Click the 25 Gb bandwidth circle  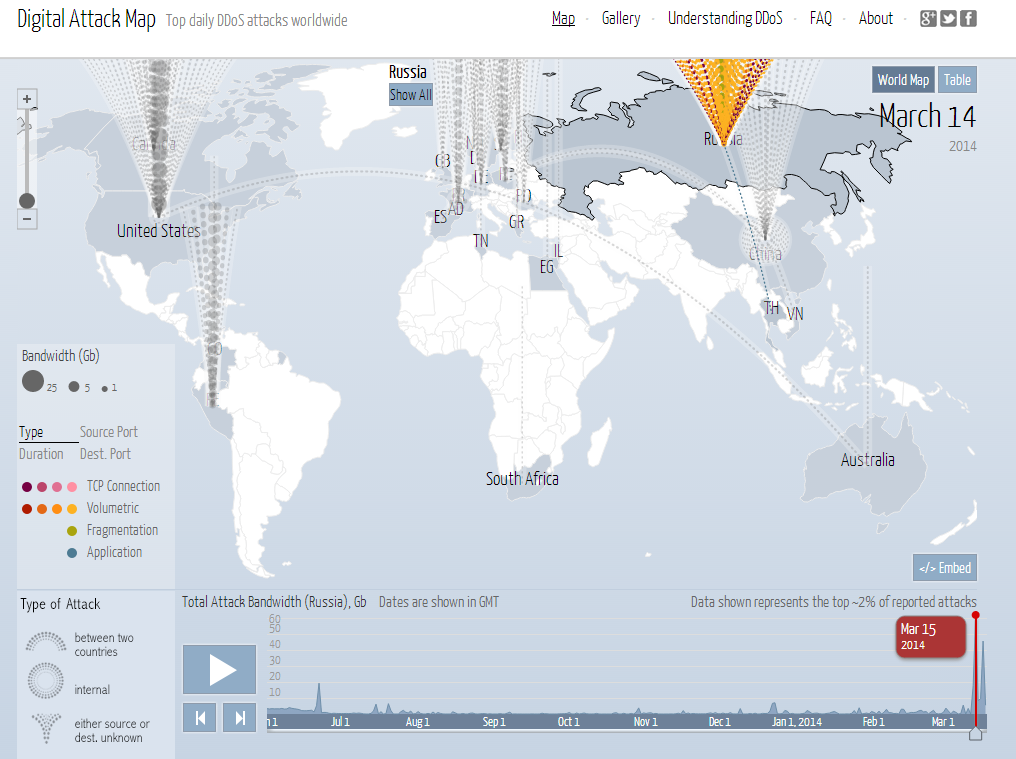33,381
